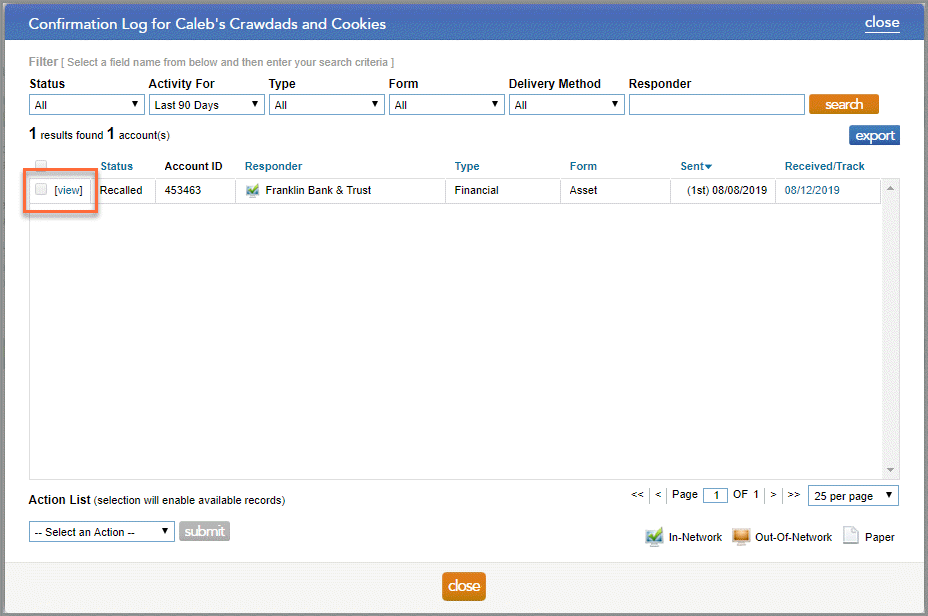Click the blue export button

point(874,136)
